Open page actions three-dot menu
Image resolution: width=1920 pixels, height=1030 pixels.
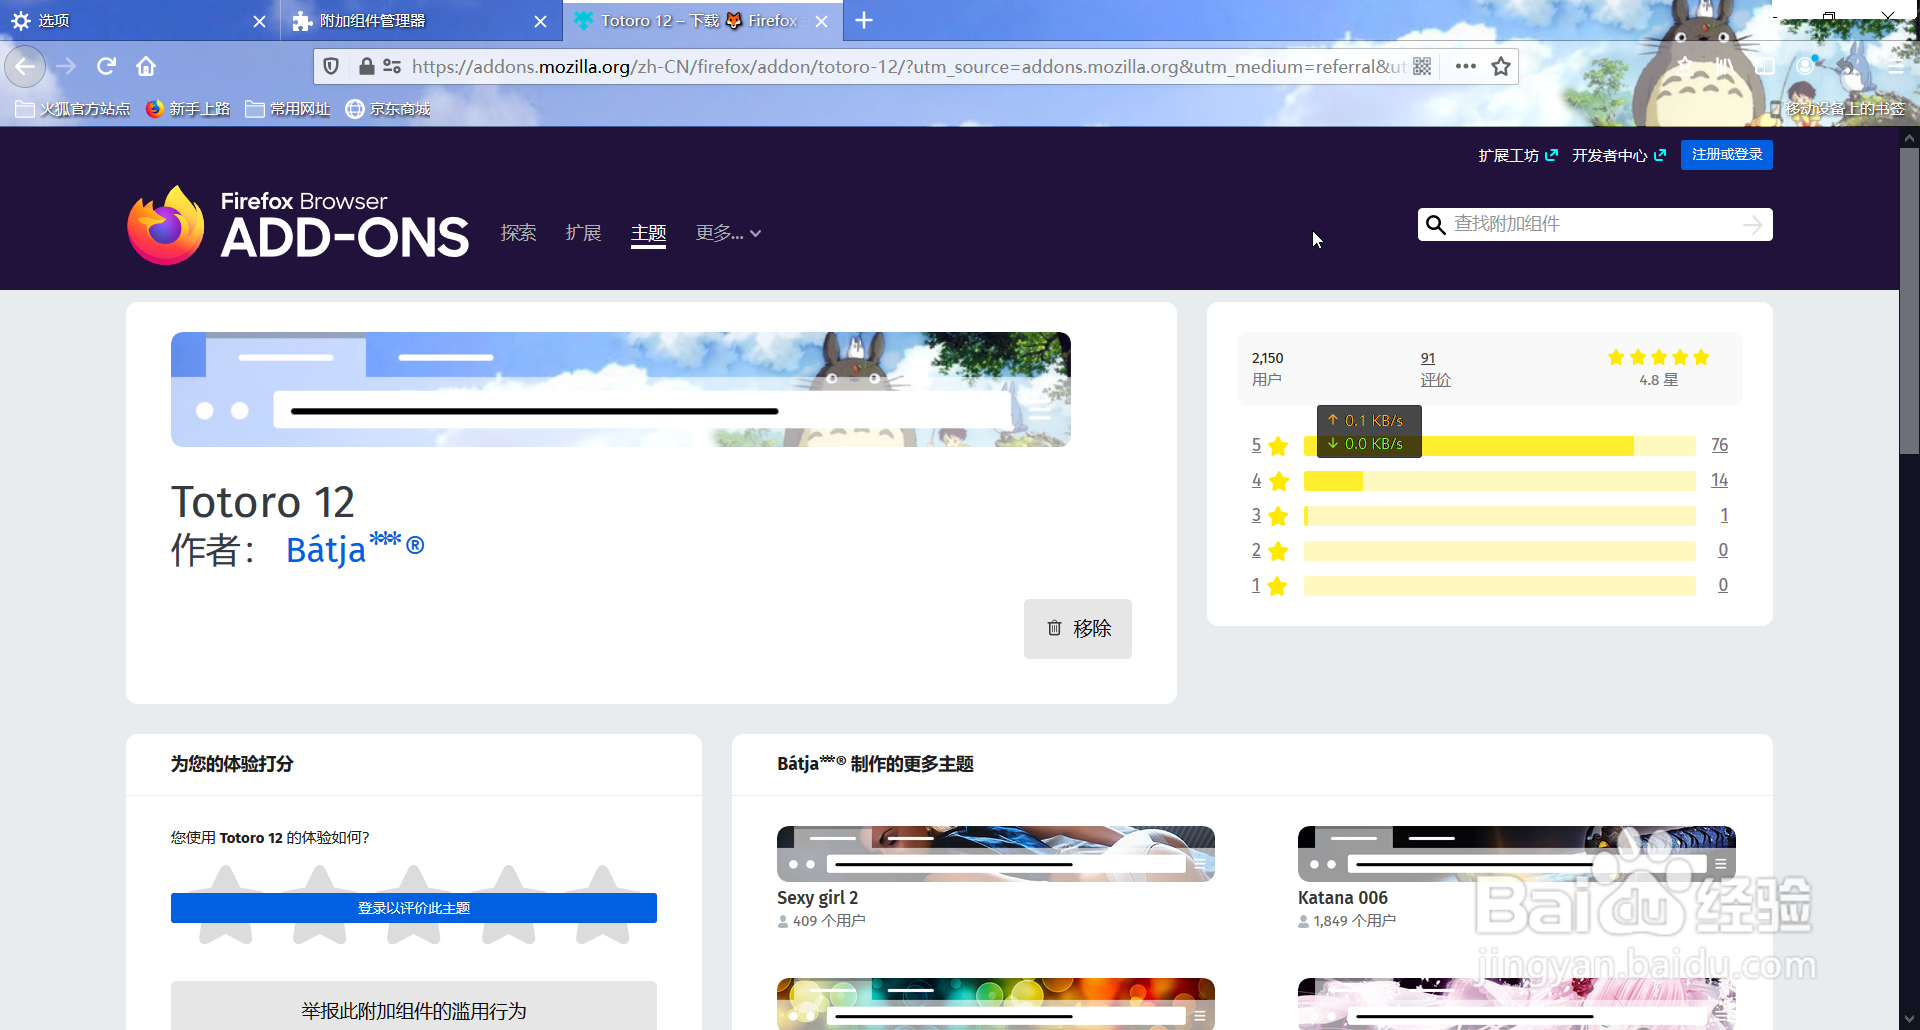tap(1466, 66)
